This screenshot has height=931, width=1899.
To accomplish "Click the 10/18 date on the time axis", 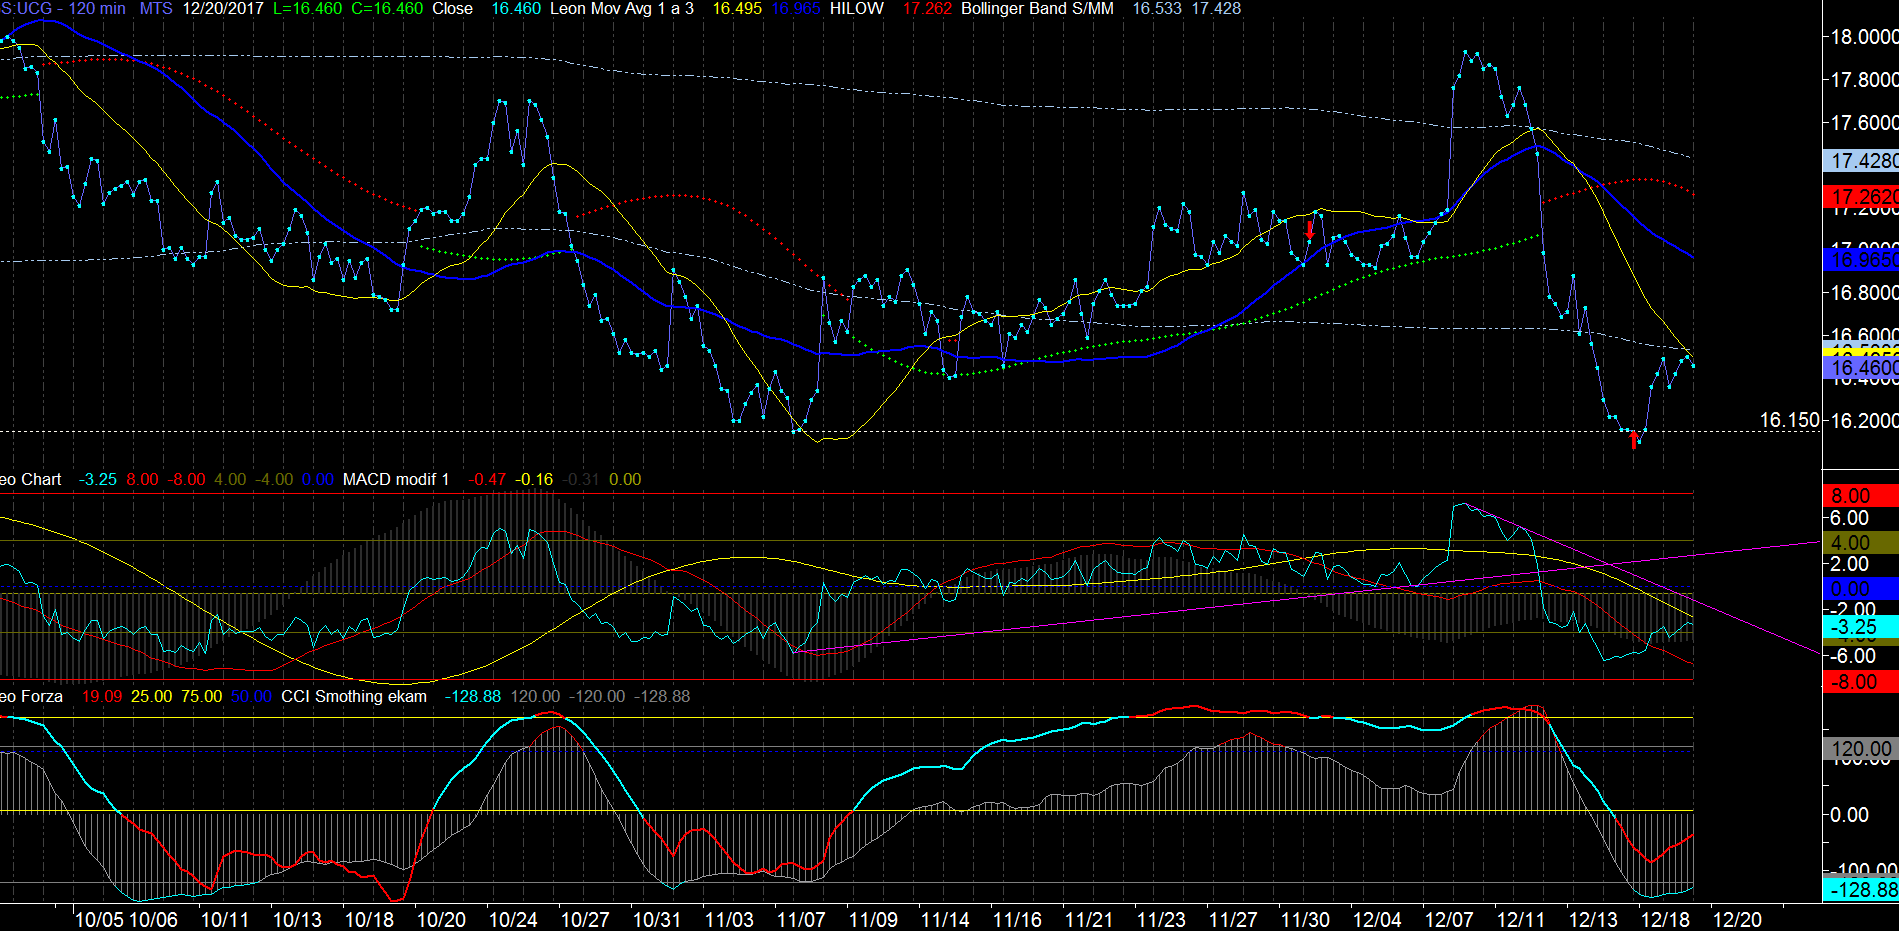I will click(369, 920).
